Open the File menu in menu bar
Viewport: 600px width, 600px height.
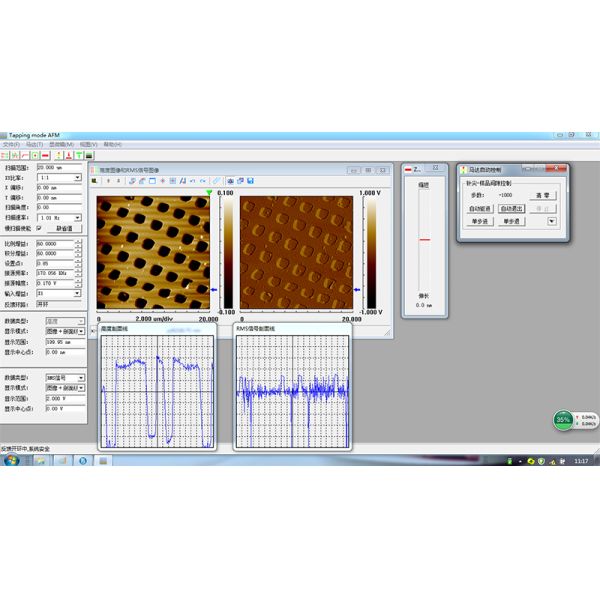[10, 144]
